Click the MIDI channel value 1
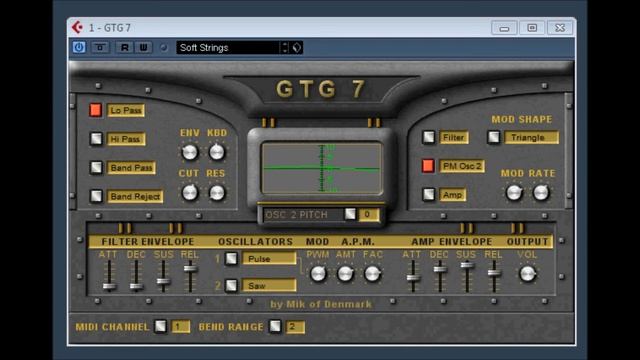 point(180,327)
